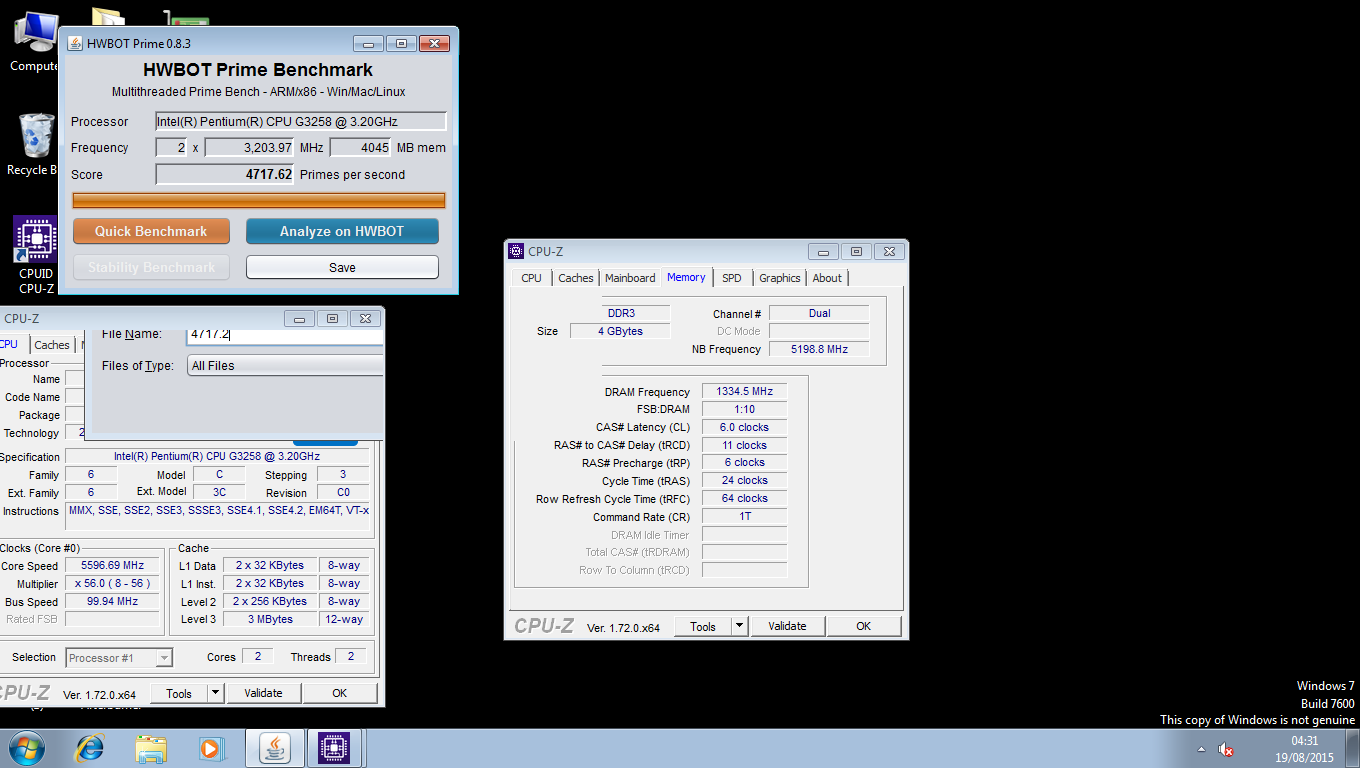Open the Mainboard tab
Screen dimensions: 1360x768
pyautogui.click(x=630, y=278)
